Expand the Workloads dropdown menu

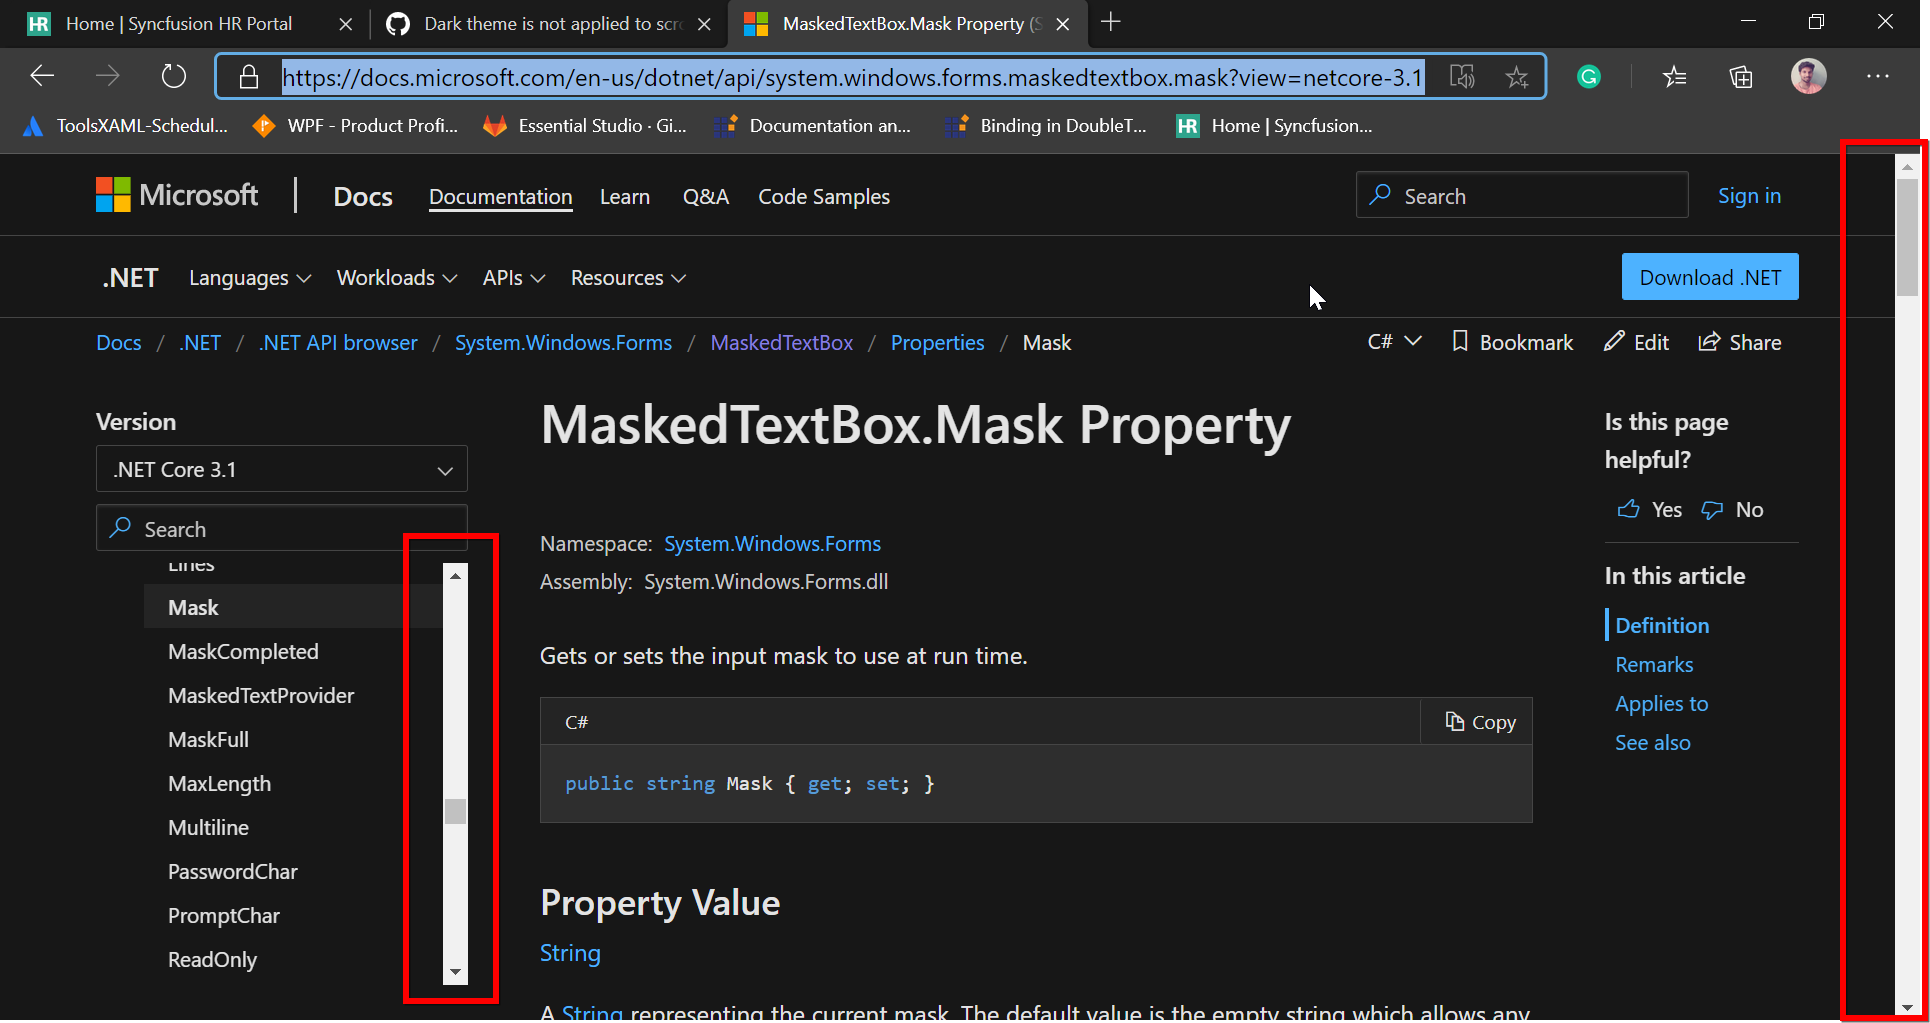click(x=397, y=278)
